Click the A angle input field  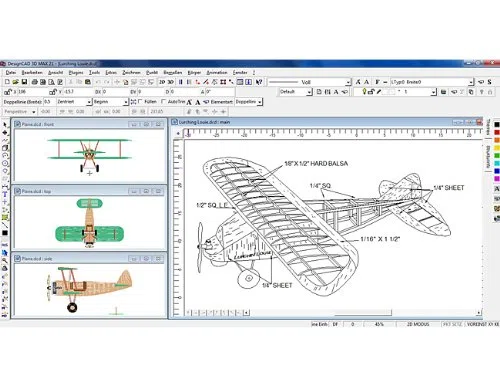[x=220, y=92]
